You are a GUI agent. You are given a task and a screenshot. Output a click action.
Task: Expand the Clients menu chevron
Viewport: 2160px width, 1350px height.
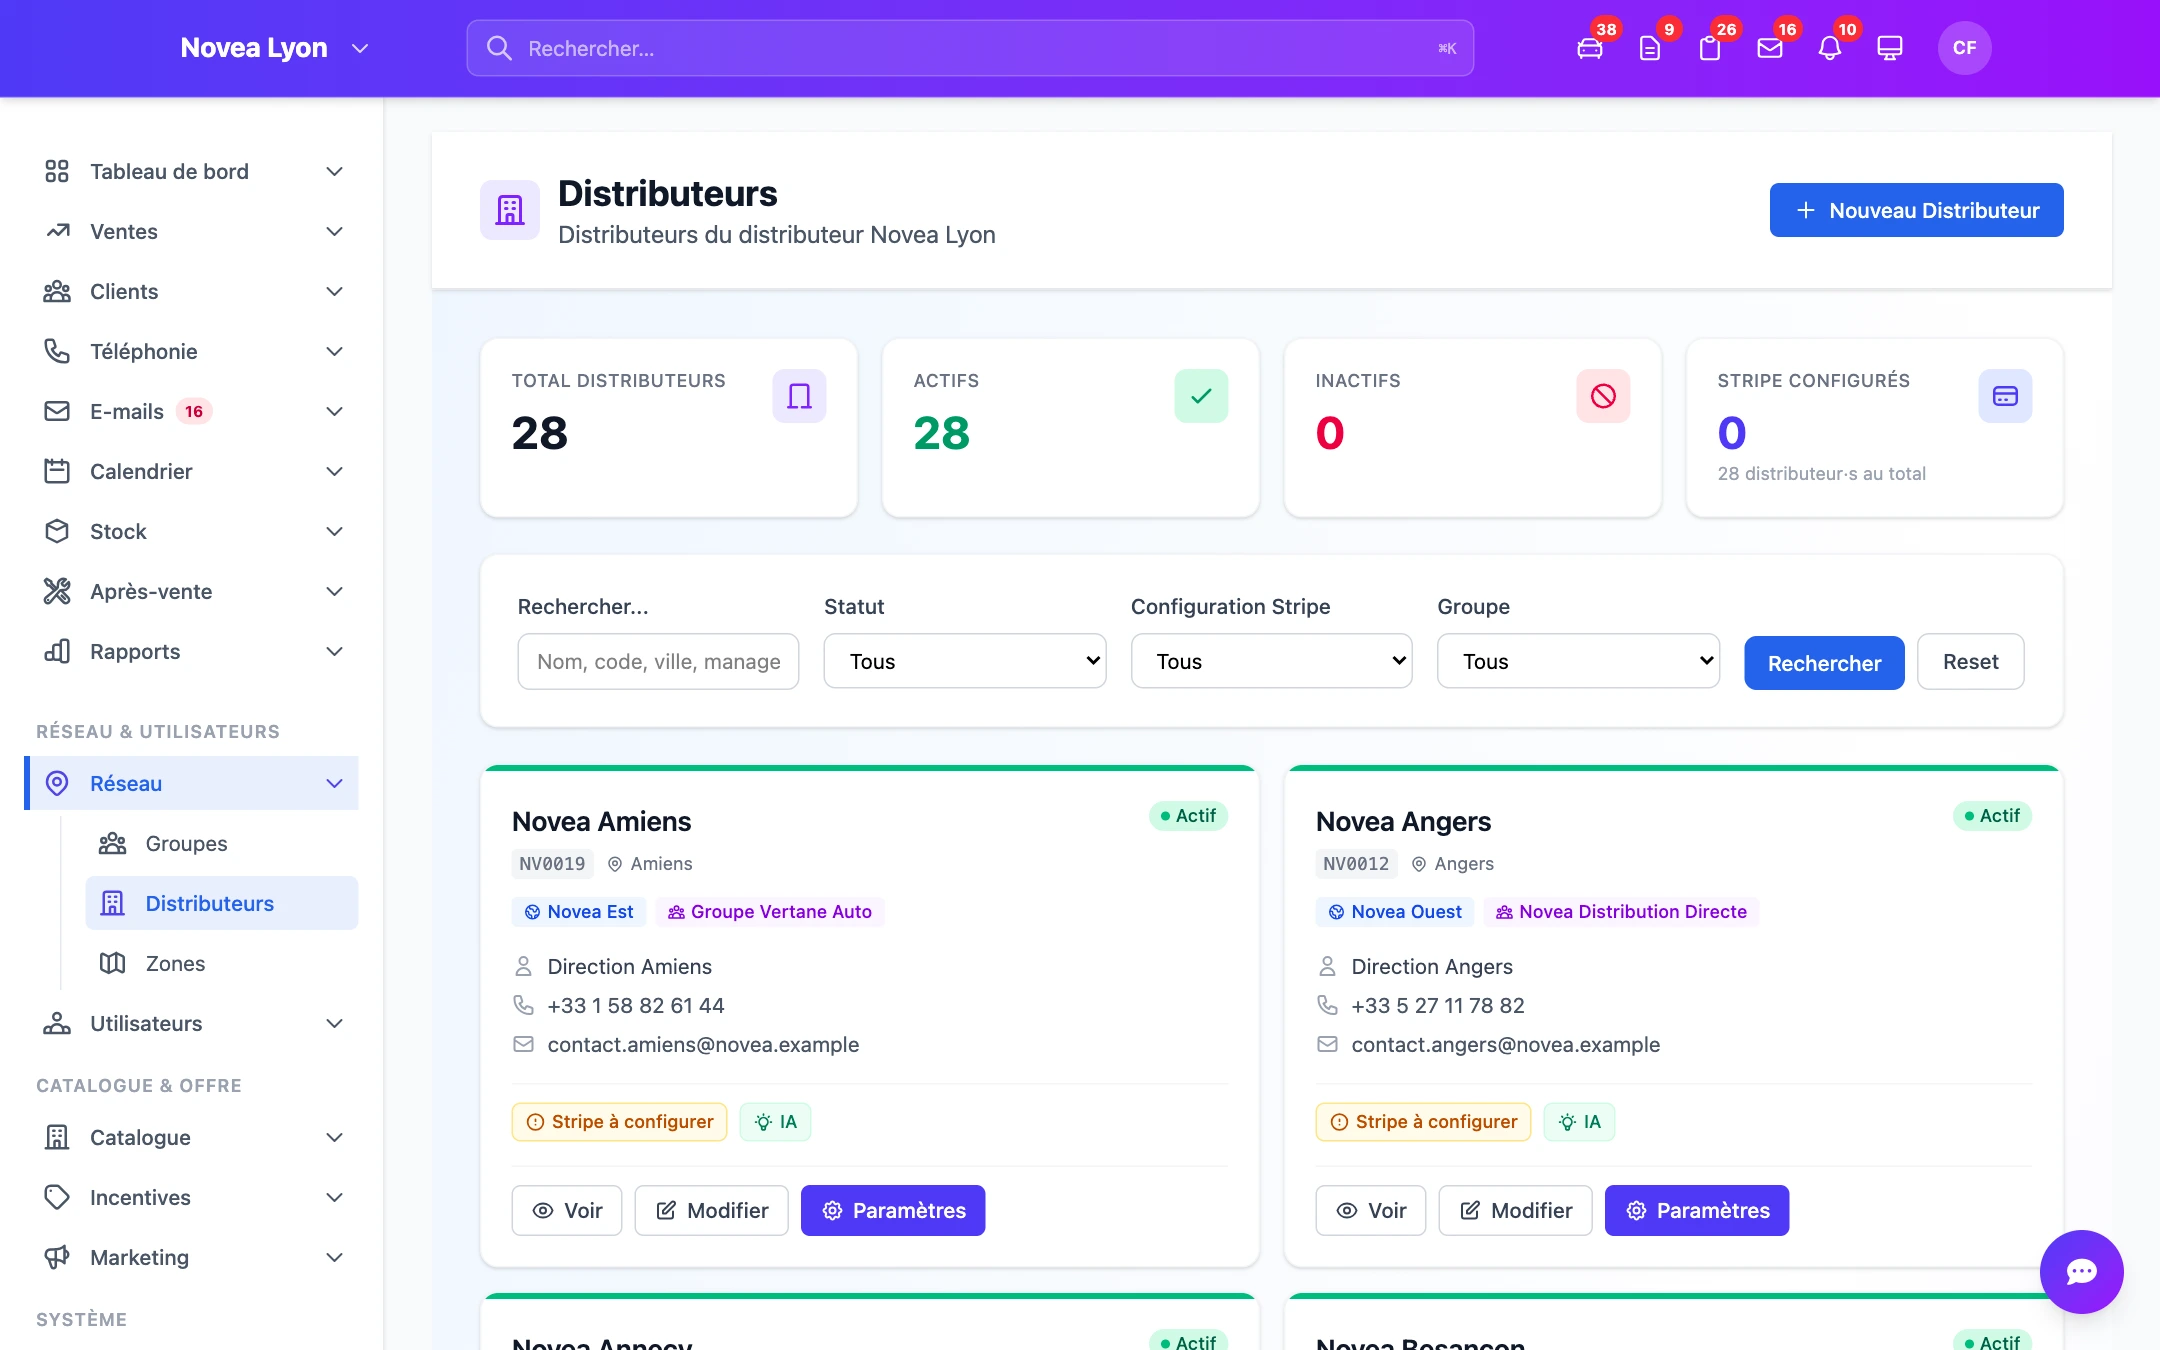click(335, 291)
